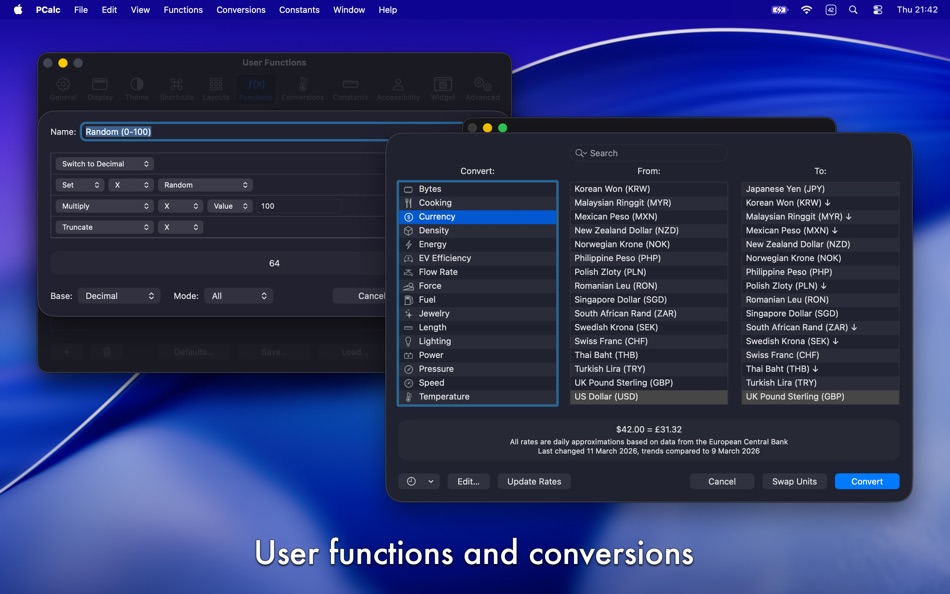This screenshot has height=594, width=950.
Task: Open the Theme settings pane
Action: [139, 88]
